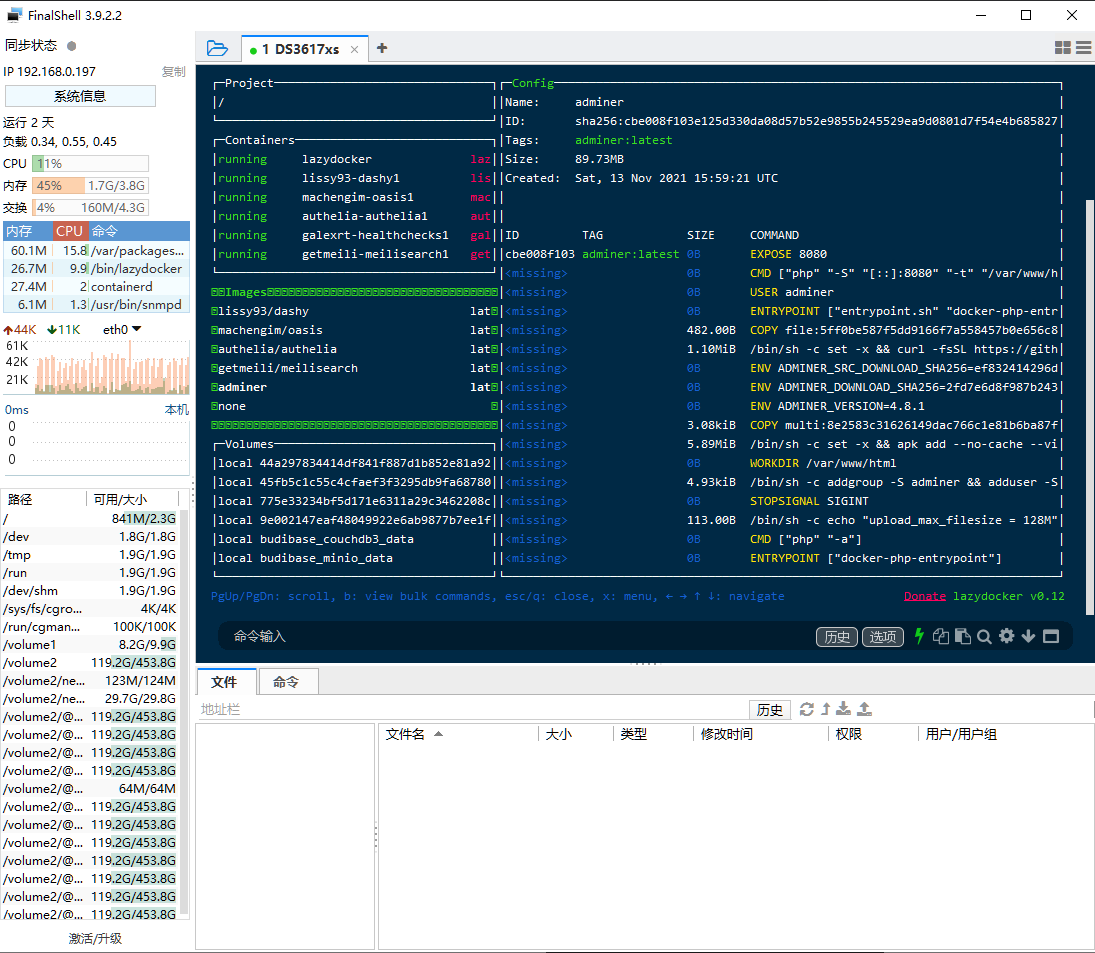Click the Donate link in lazydocker

tap(925, 596)
